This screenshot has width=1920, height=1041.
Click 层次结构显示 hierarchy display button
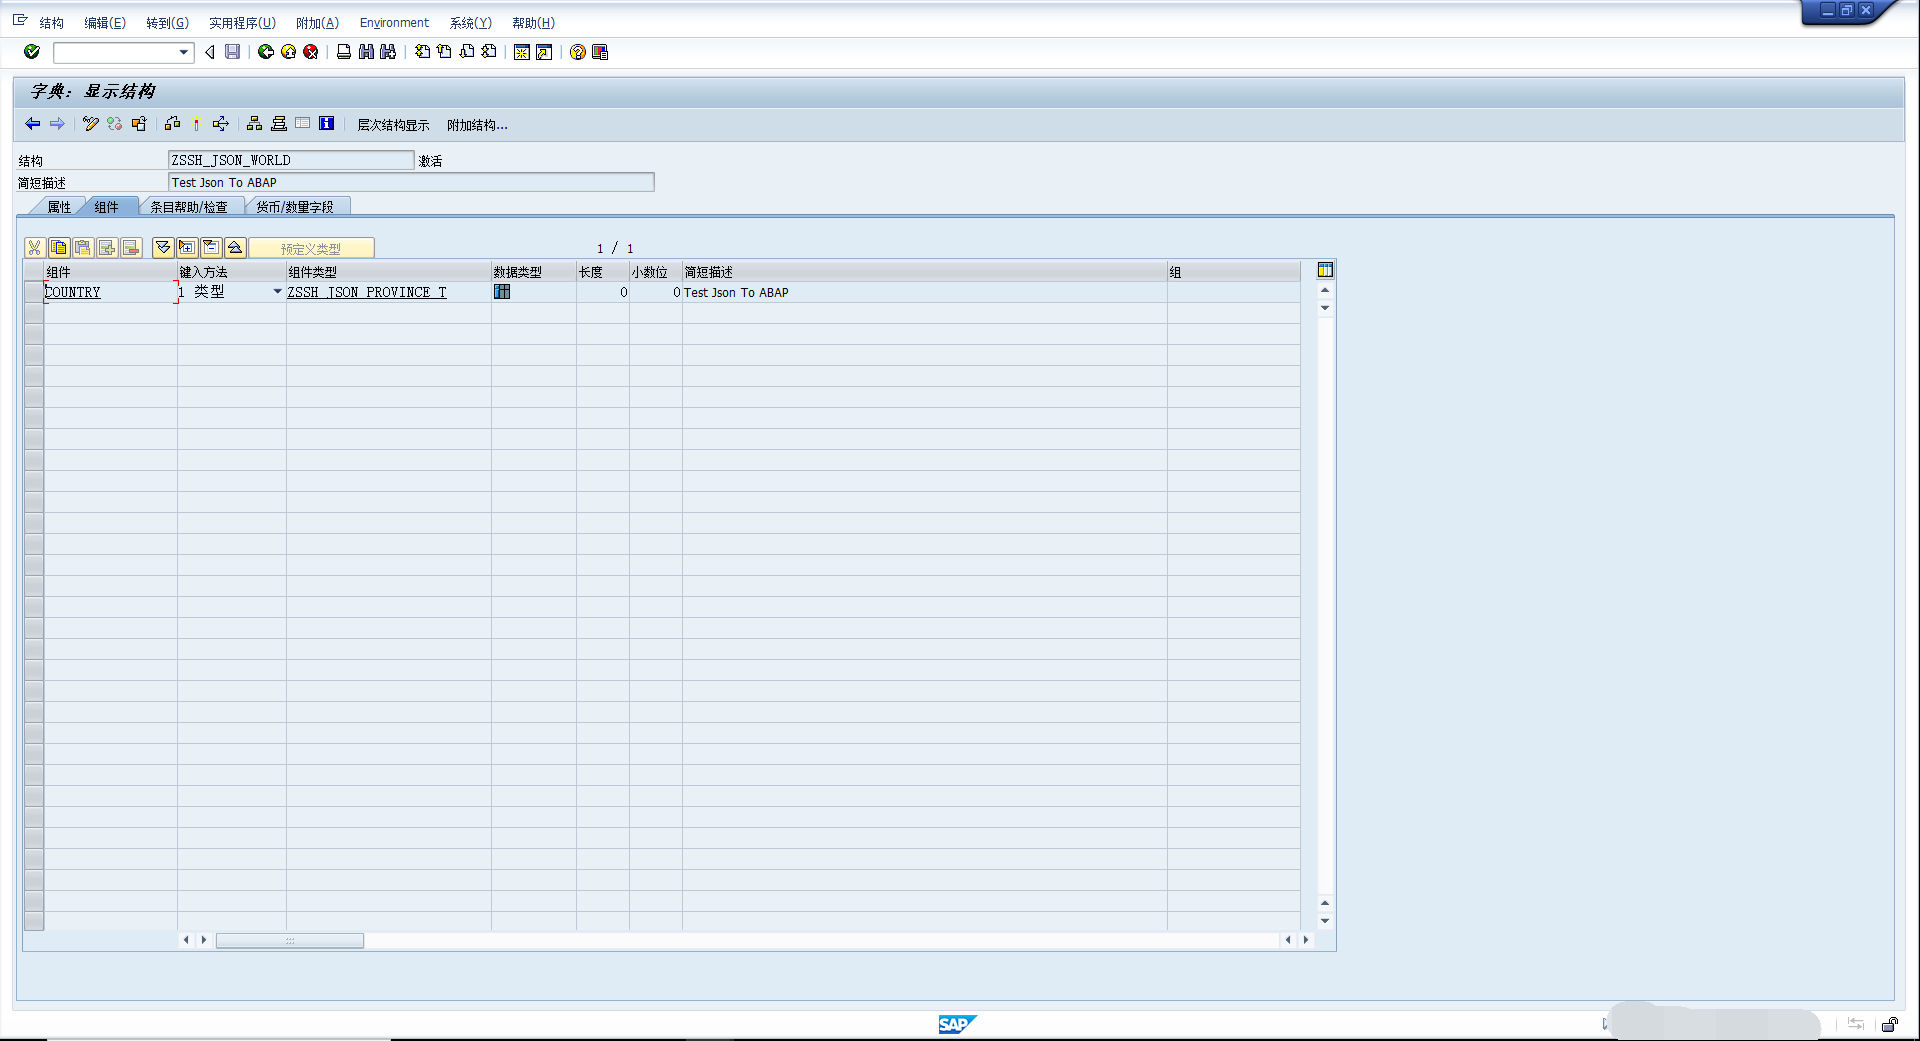point(393,125)
